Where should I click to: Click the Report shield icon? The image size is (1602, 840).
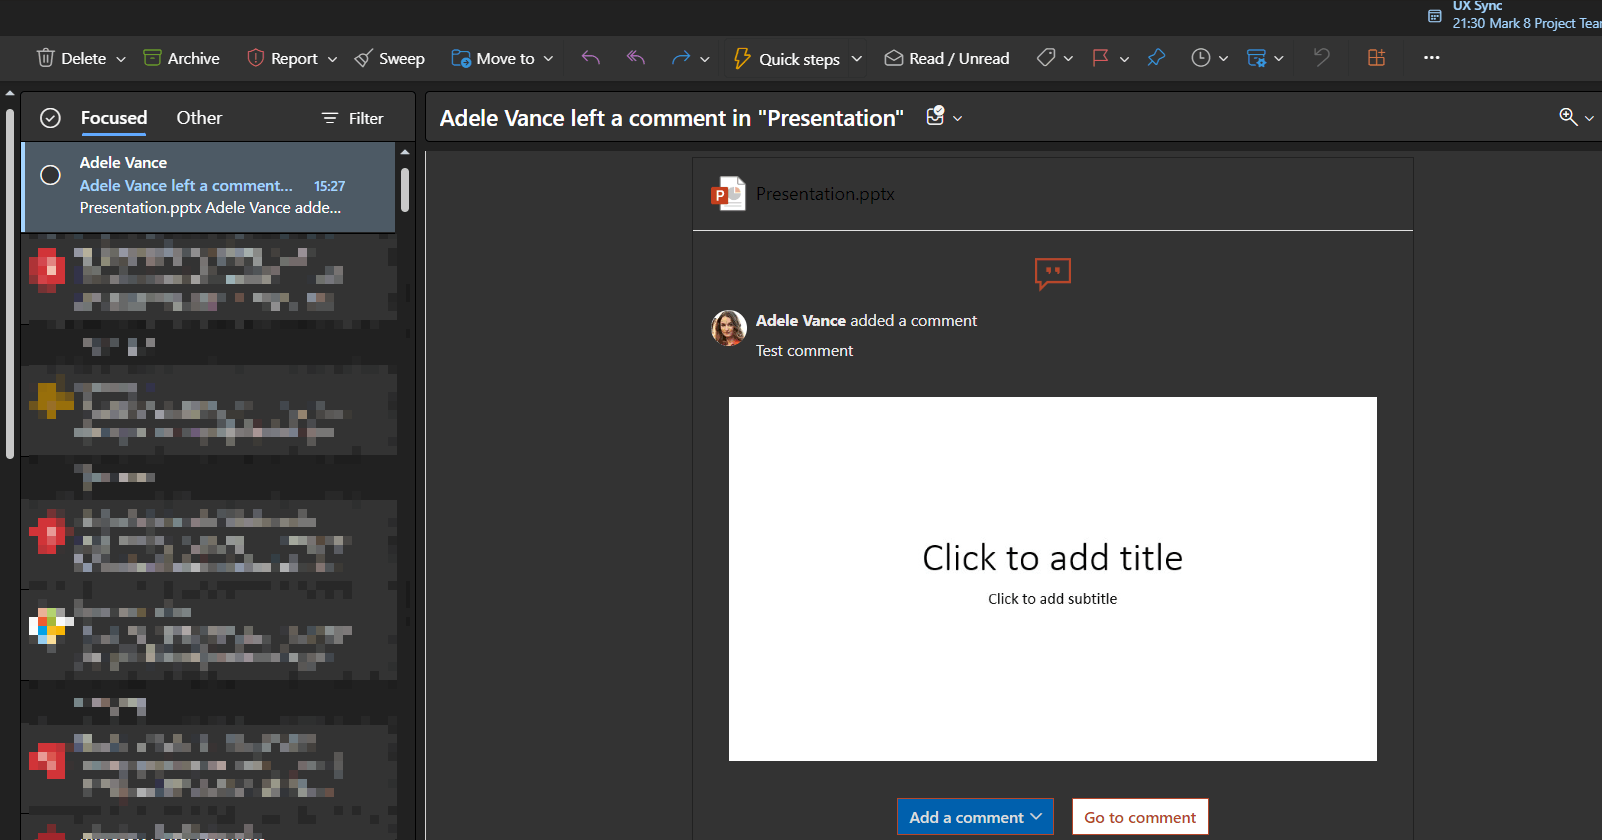tap(255, 58)
